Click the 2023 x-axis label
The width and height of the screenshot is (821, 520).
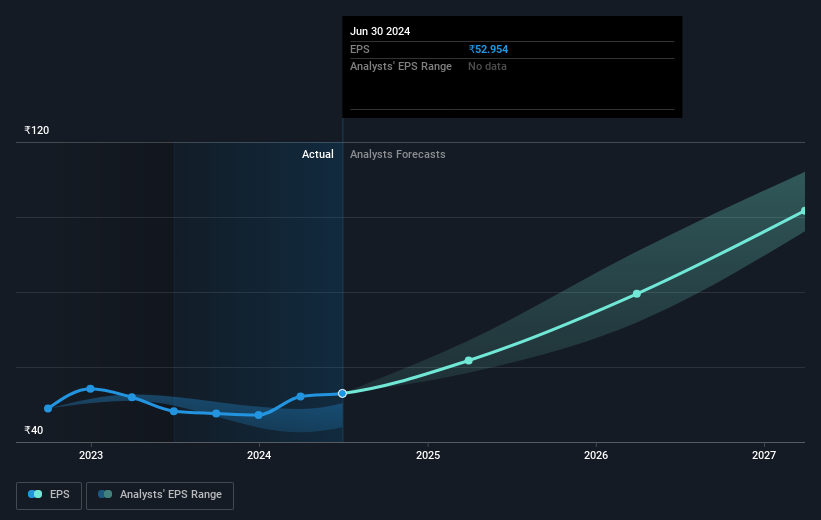tap(91, 455)
